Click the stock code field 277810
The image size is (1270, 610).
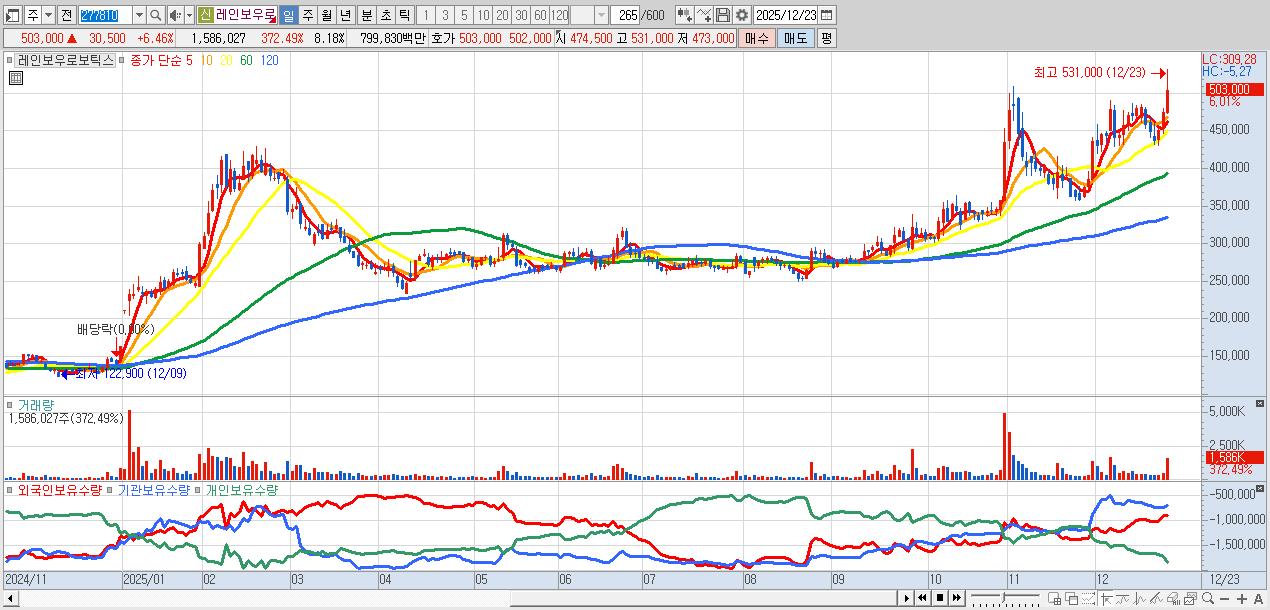(105, 15)
